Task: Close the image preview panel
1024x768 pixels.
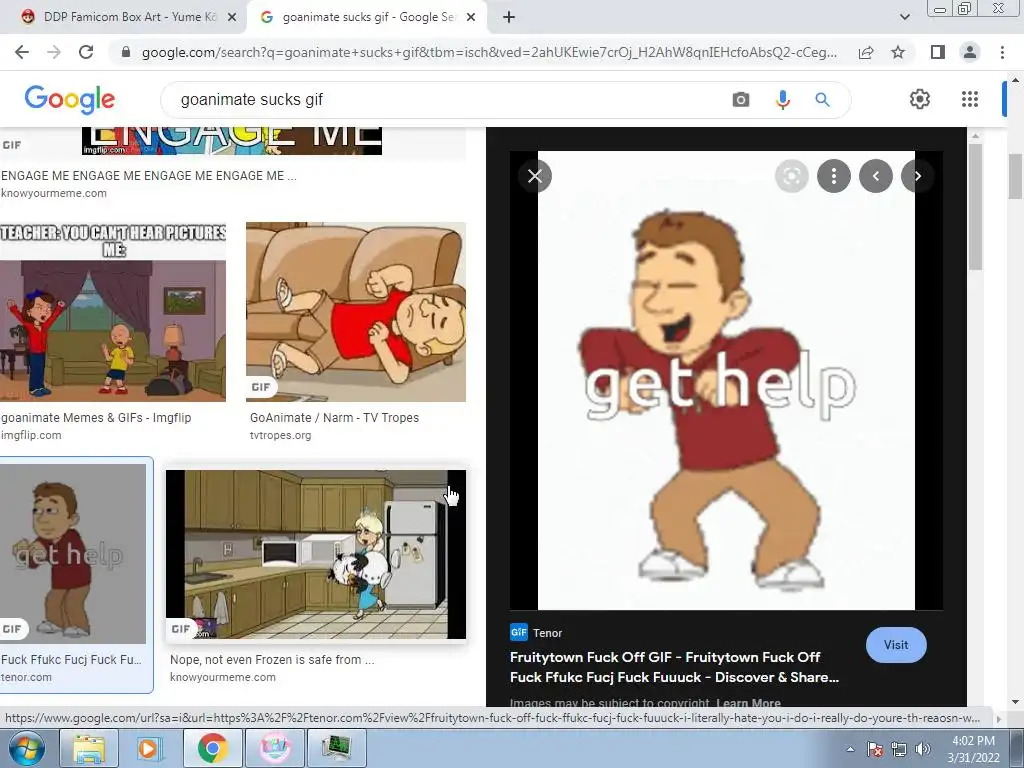Action: [x=535, y=176]
